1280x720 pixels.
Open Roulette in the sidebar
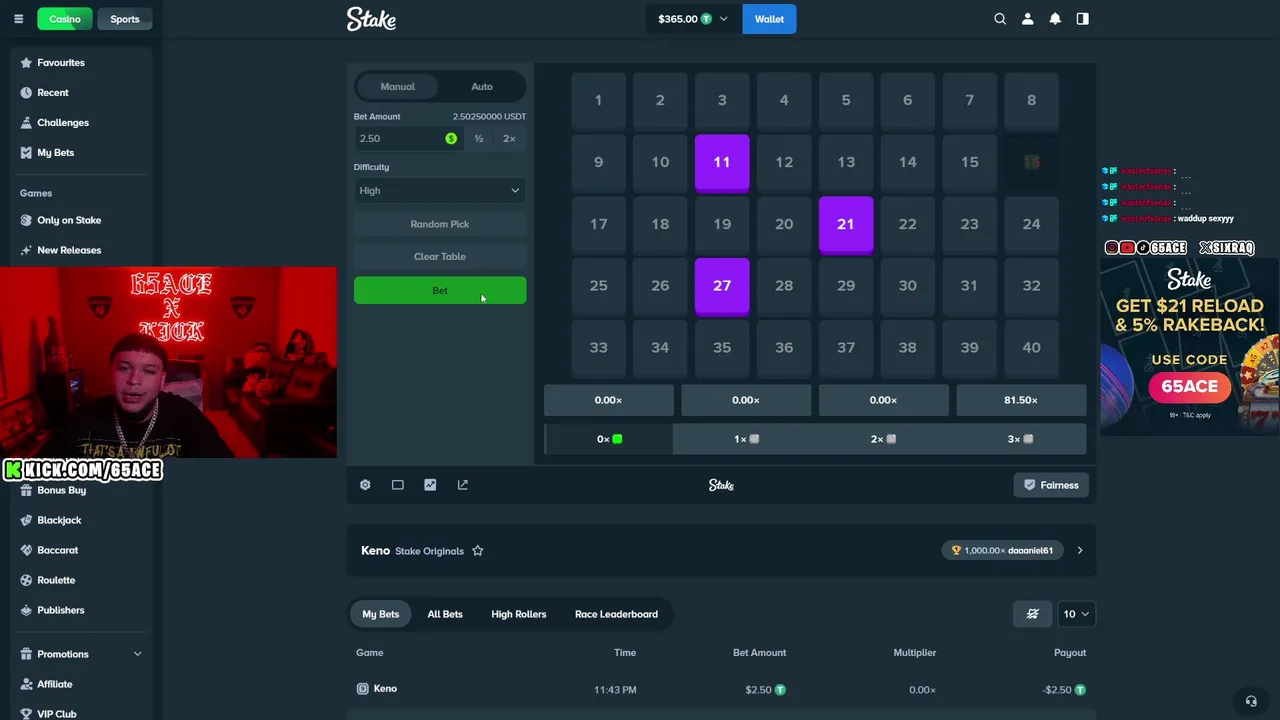click(56, 580)
